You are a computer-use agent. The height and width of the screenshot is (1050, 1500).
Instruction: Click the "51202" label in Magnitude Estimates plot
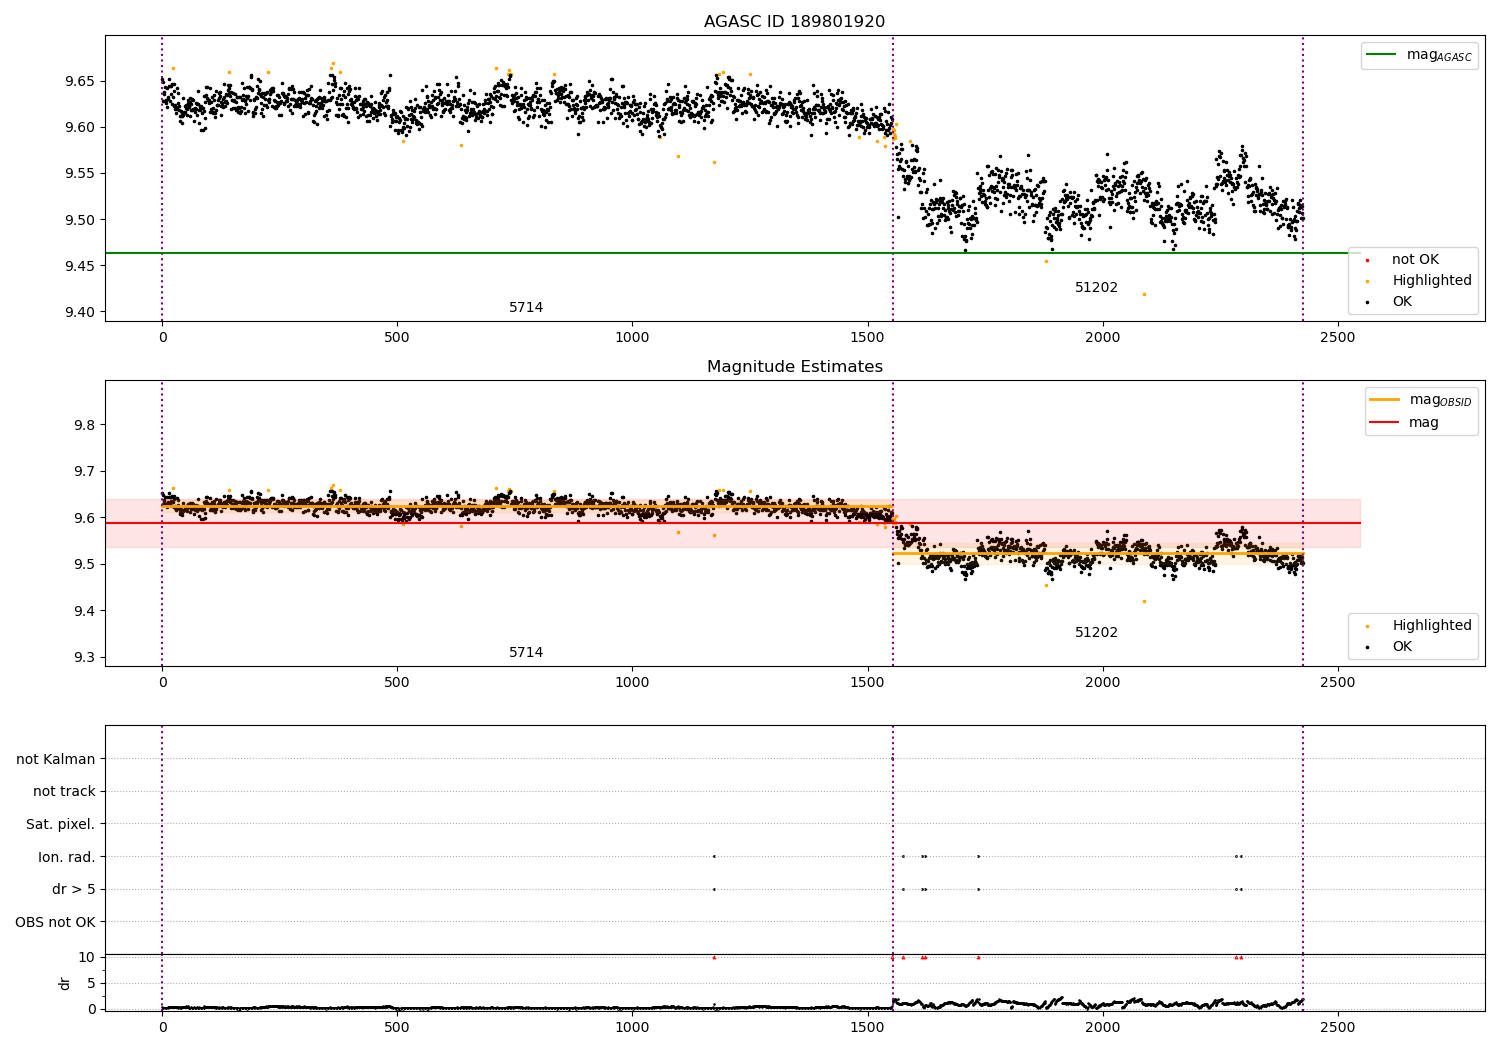(x=1096, y=633)
